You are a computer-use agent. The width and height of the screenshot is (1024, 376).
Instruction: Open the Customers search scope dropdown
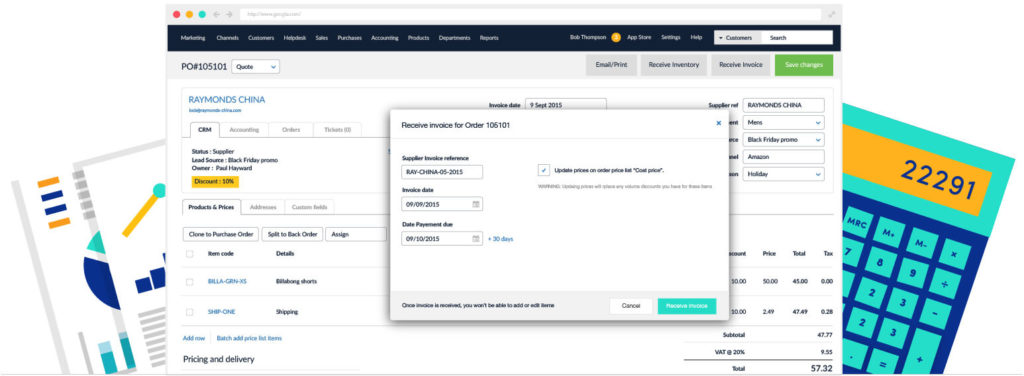click(x=737, y=38)
